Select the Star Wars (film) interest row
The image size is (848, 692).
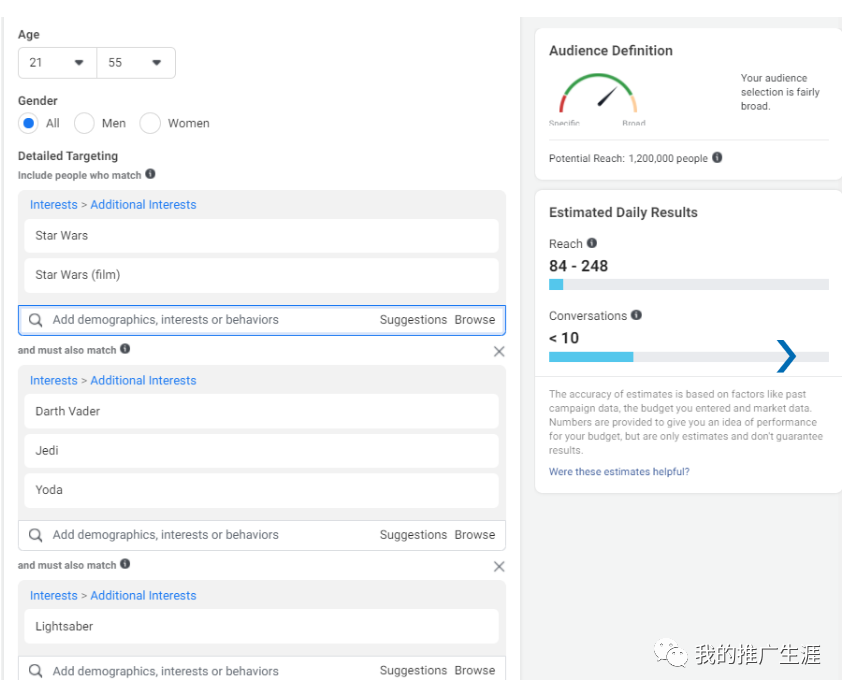pos(261,275)
